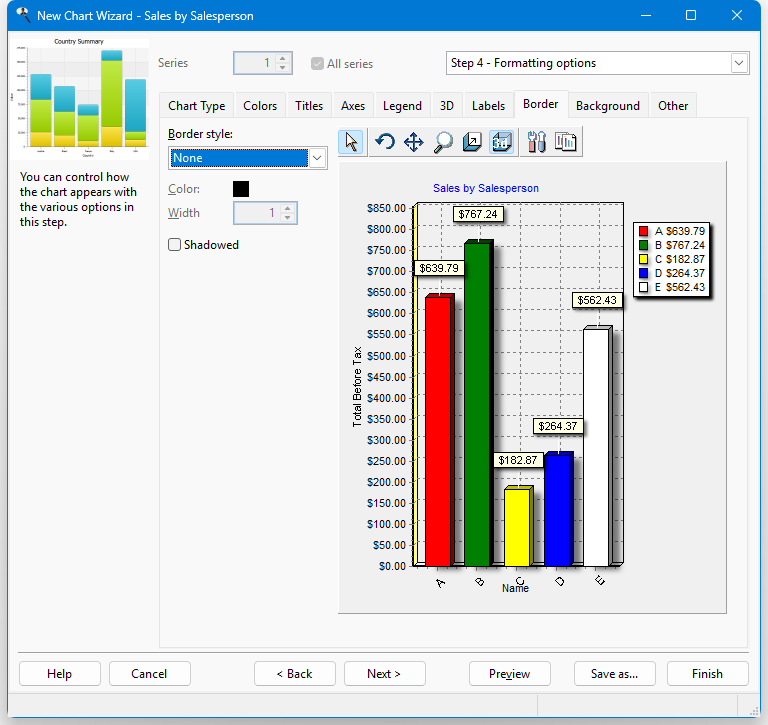
Task: Click the copy chart icon
Action: [x=566, y=142]
